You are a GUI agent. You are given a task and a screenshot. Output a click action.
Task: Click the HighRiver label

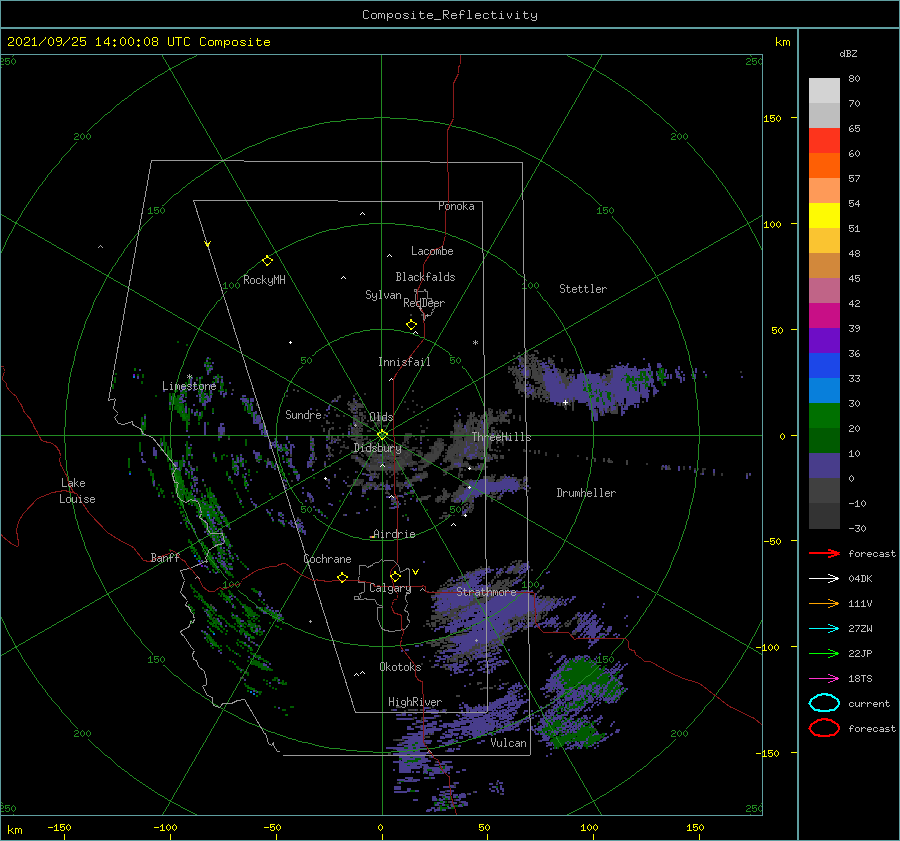point(414,702)
